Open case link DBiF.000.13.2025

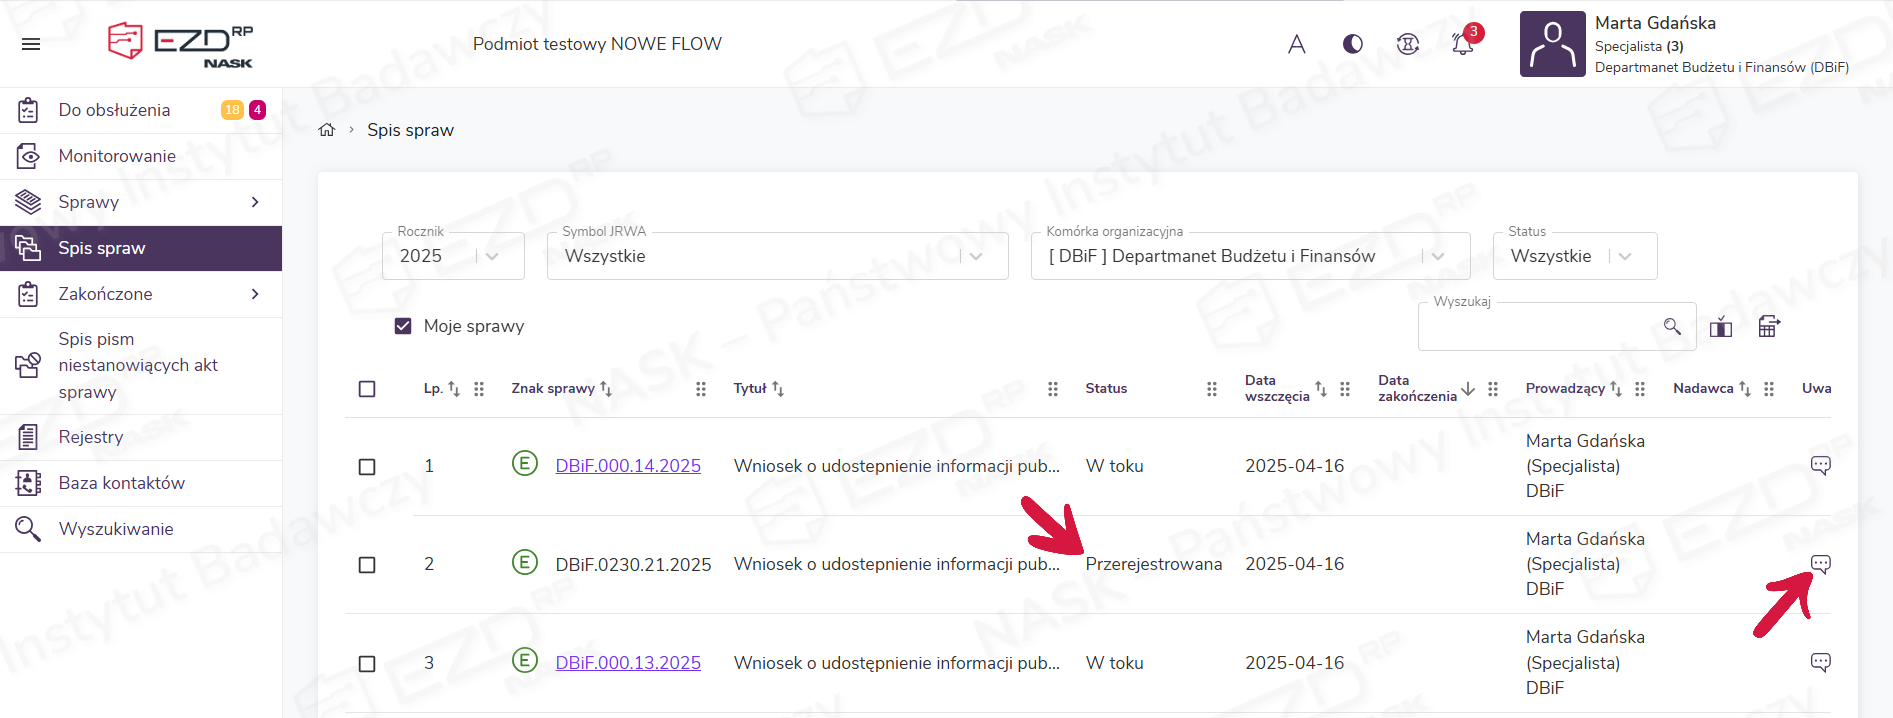627,663
